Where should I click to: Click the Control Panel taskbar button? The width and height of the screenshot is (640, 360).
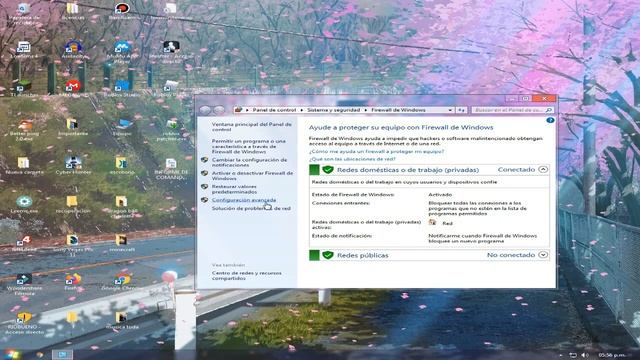point(62,354)
